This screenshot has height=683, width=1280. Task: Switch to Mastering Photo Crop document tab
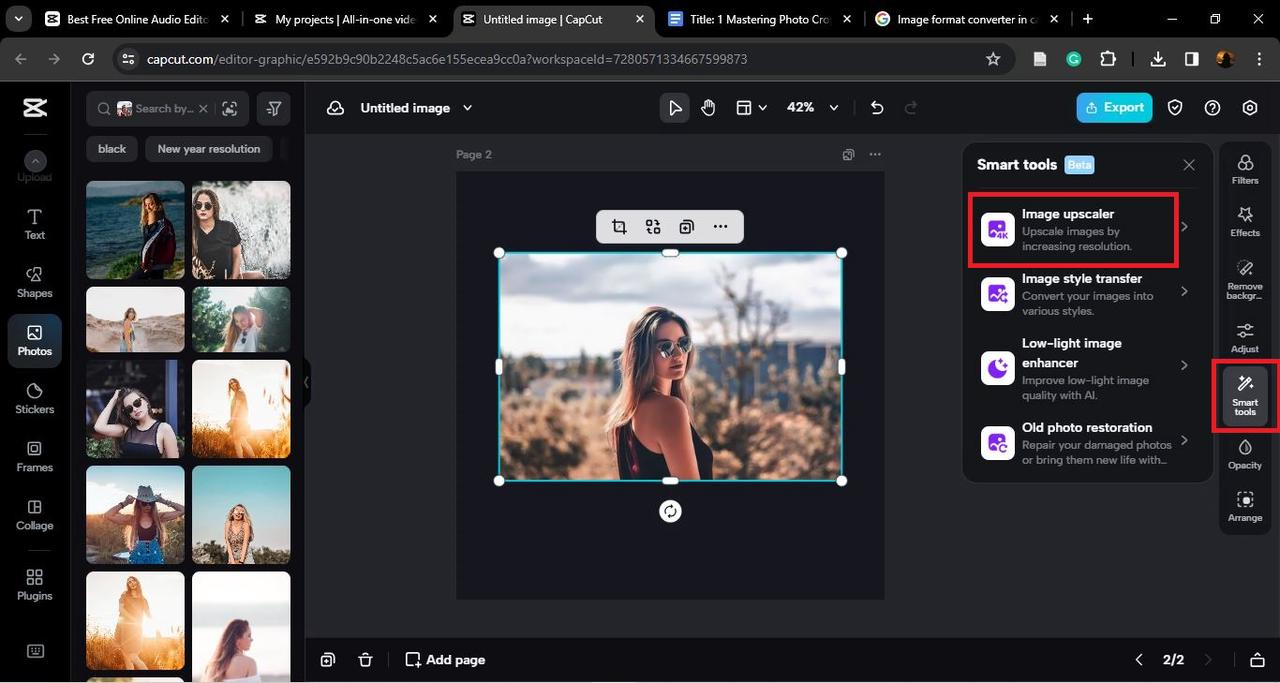[760, 19]
